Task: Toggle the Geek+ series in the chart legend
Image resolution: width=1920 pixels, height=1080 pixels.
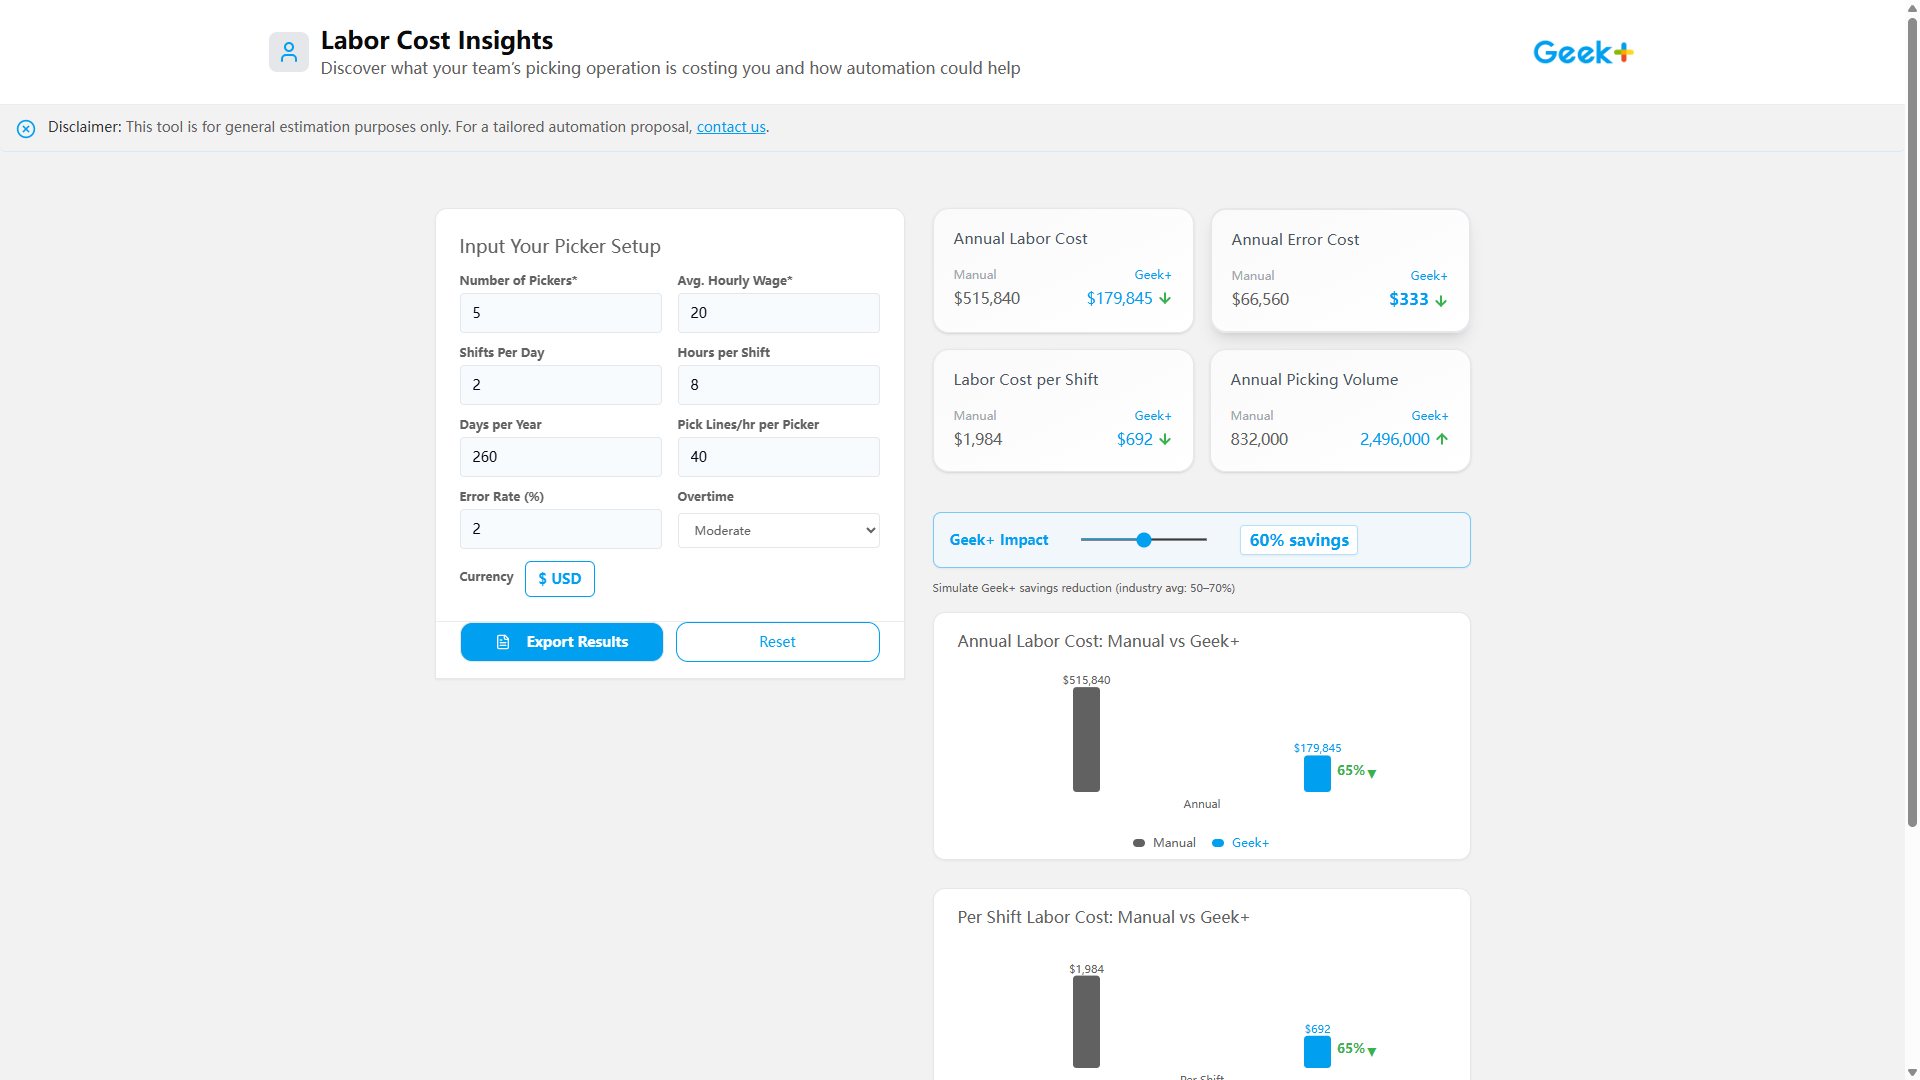Action: pos(1239,843)
